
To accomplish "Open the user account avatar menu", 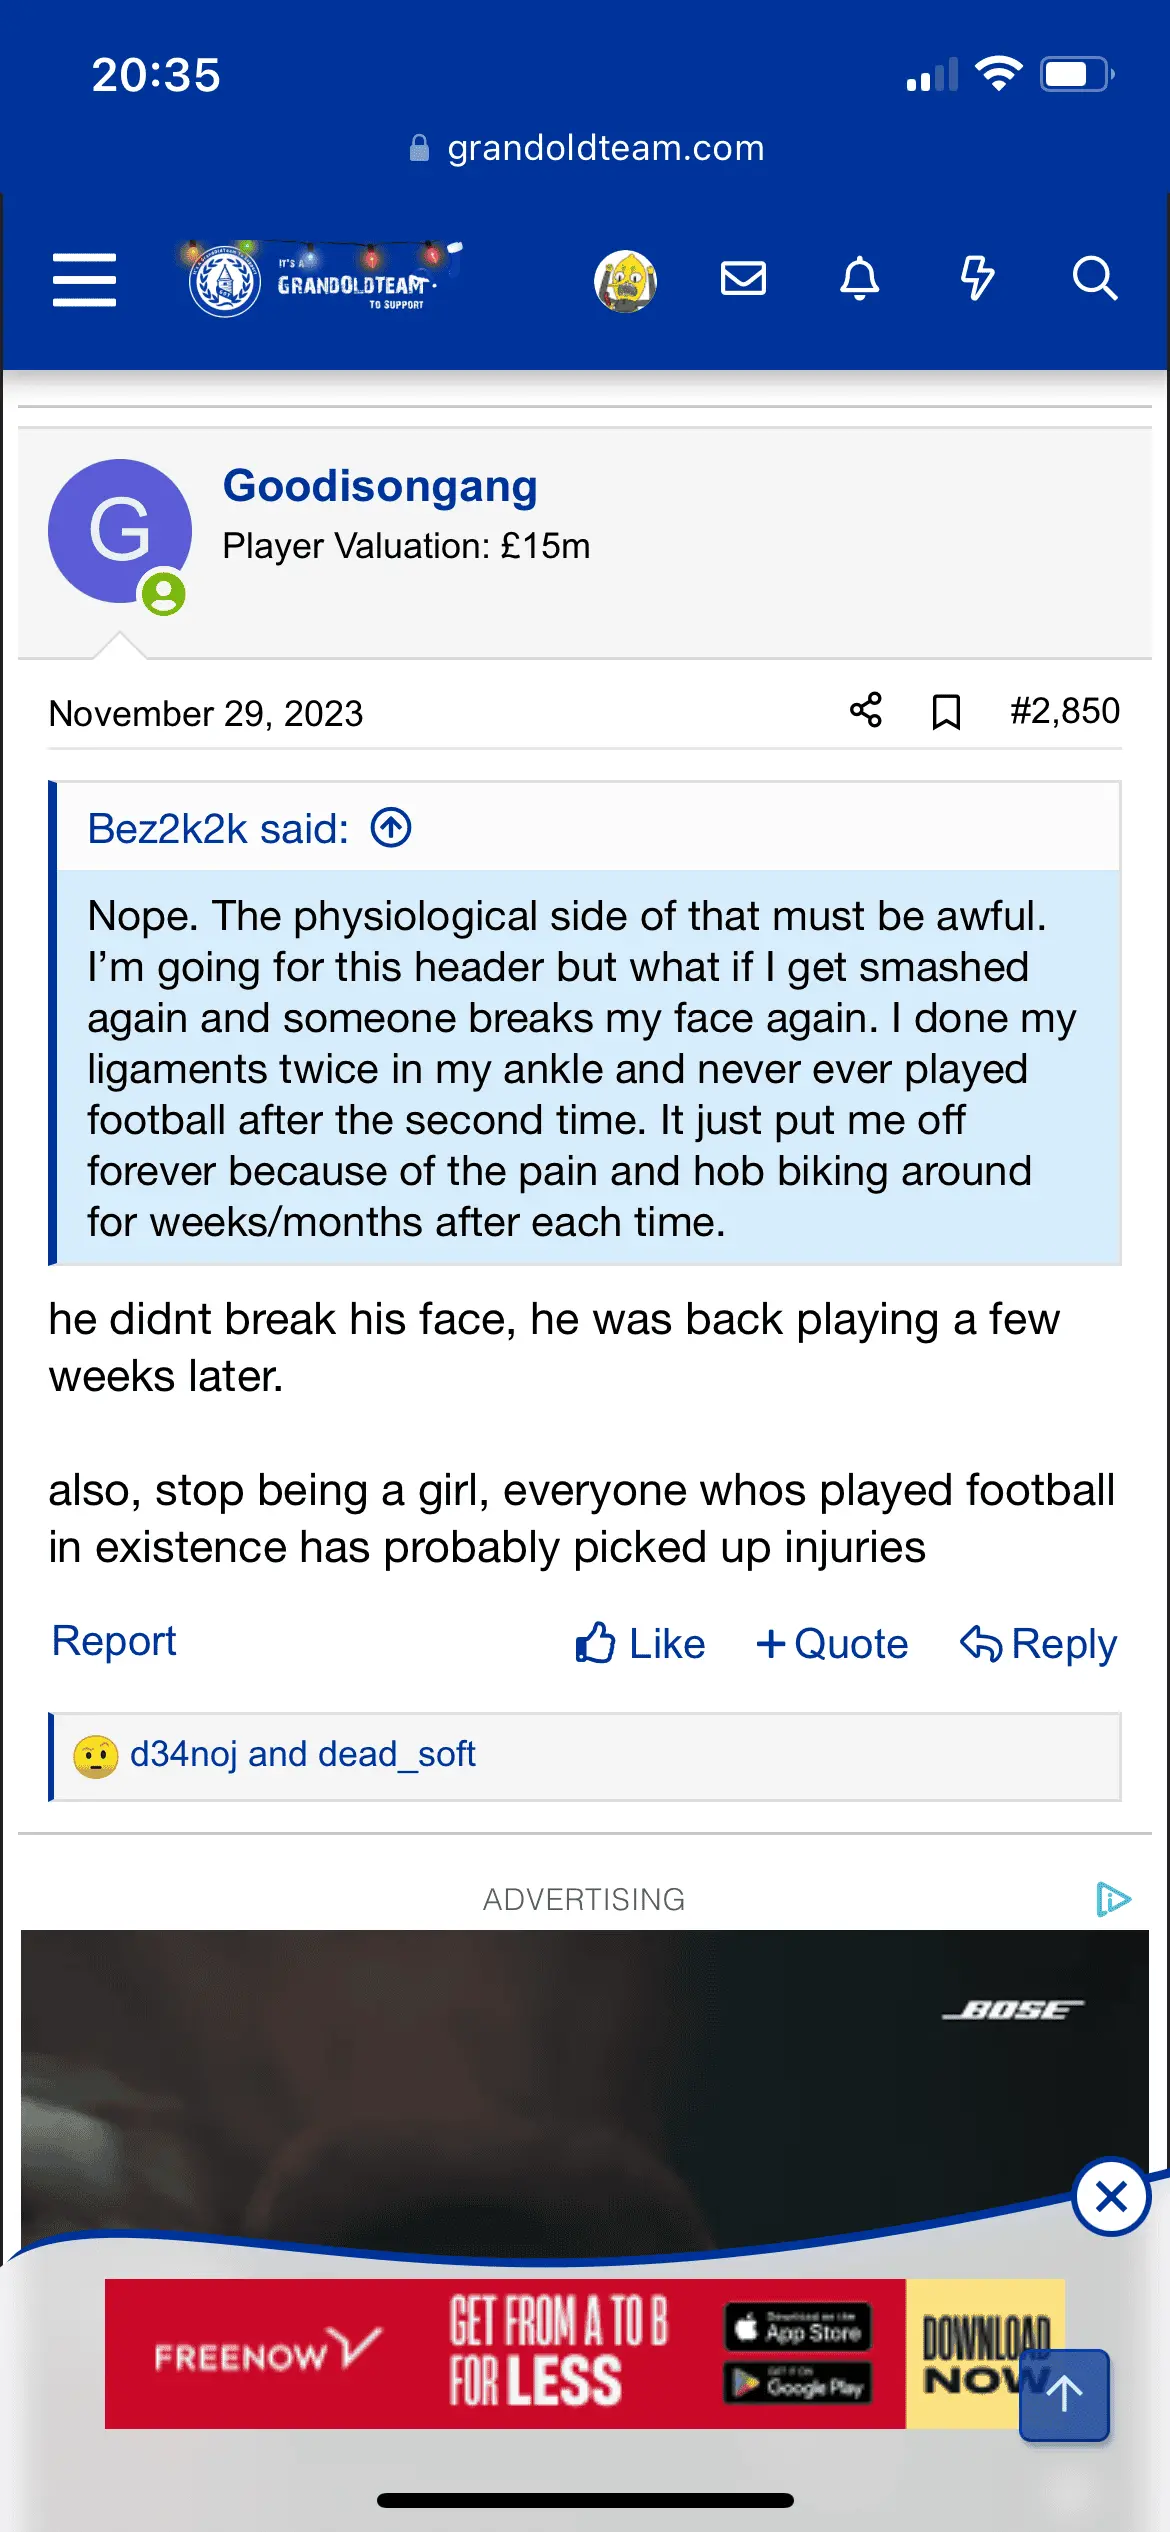I will [625, 281].
